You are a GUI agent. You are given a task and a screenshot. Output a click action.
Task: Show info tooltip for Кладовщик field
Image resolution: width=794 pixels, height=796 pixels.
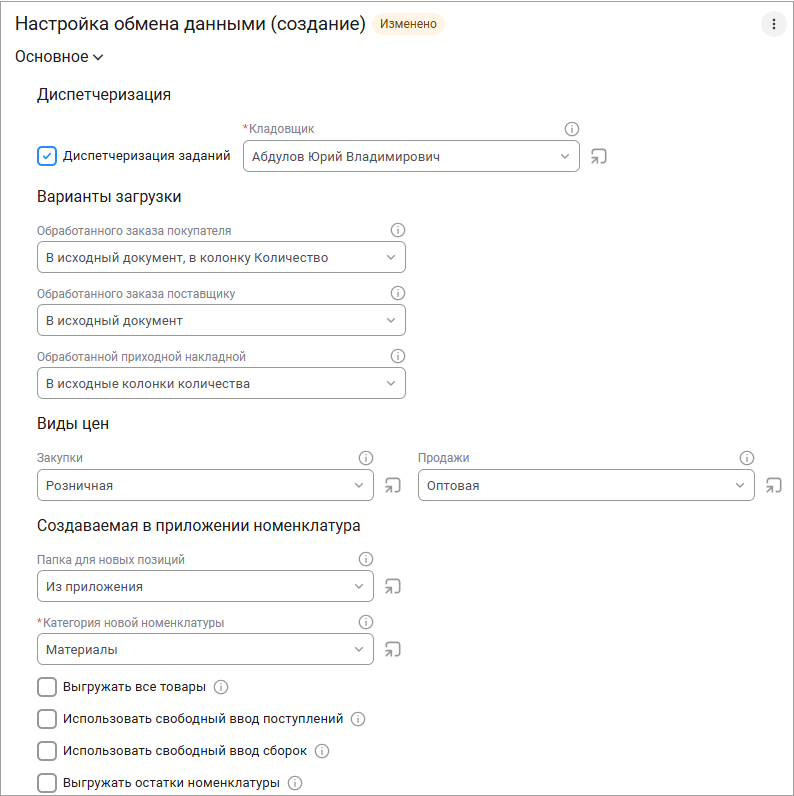click(572, 129)
